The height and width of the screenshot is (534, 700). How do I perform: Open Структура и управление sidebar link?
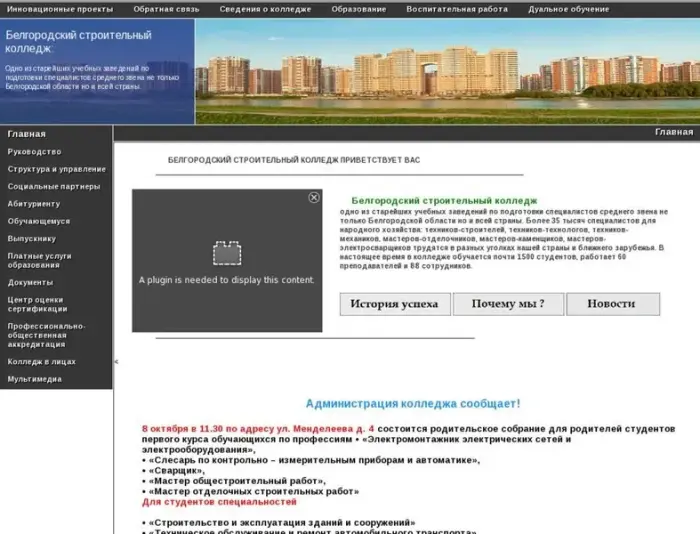56,169
